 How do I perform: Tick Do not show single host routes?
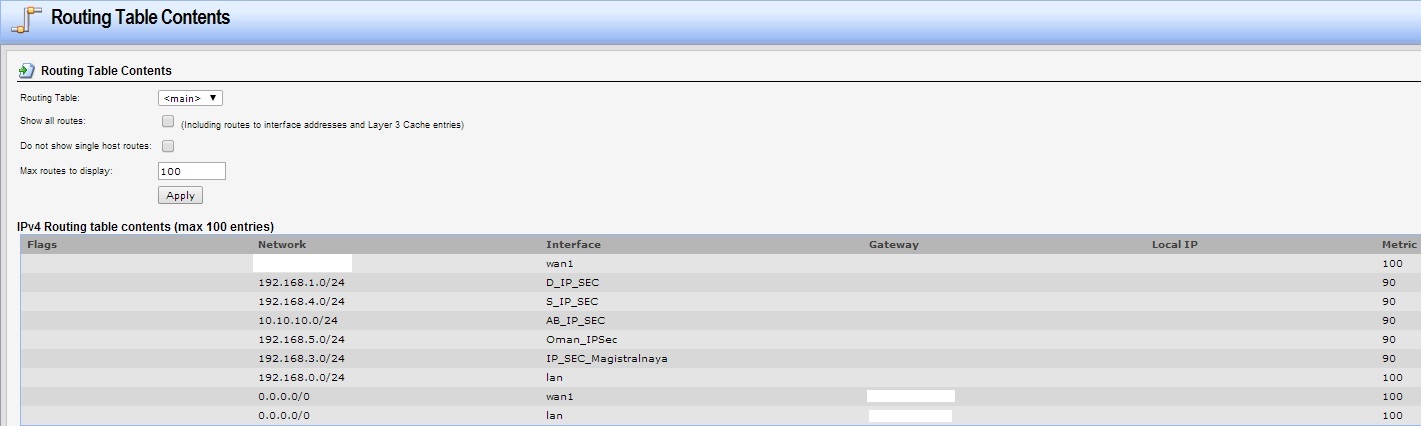[168, 146]
